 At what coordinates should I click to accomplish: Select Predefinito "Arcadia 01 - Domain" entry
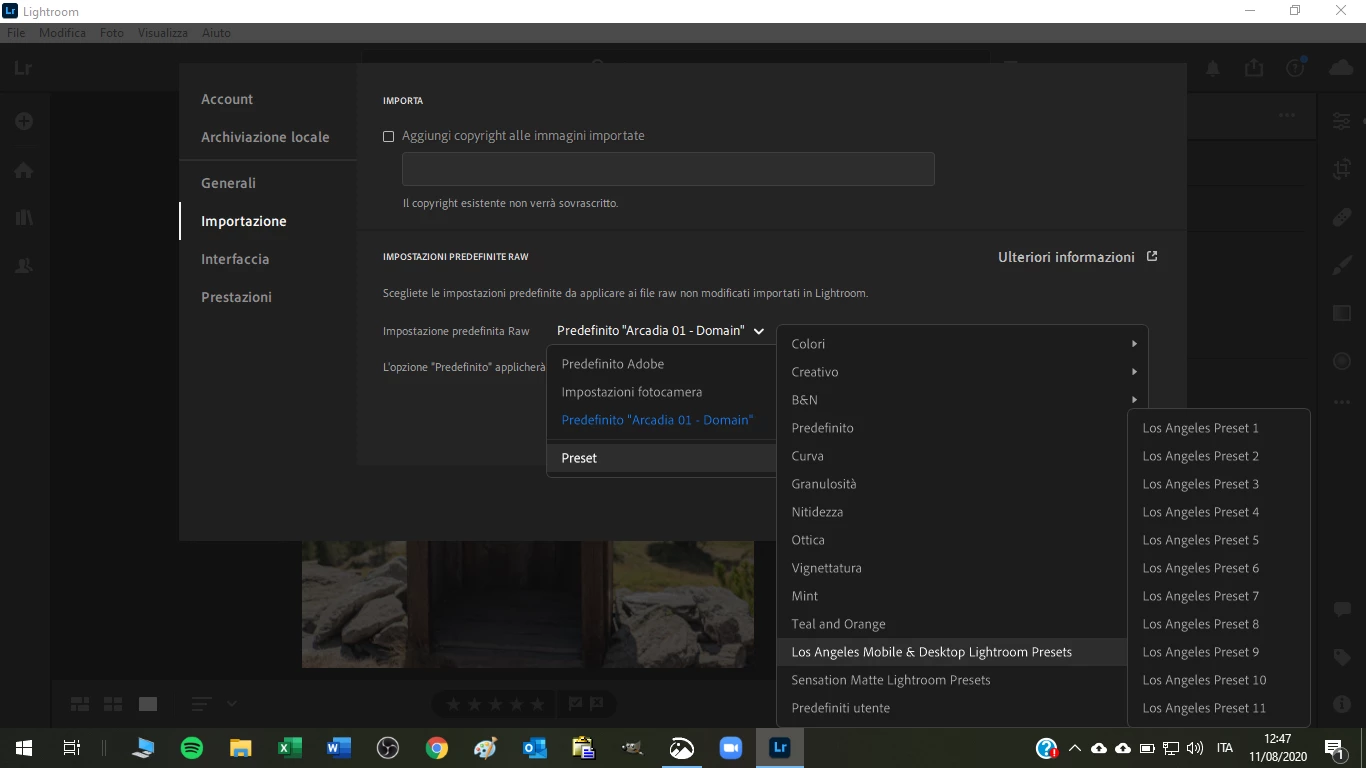(x=662, y=420)
